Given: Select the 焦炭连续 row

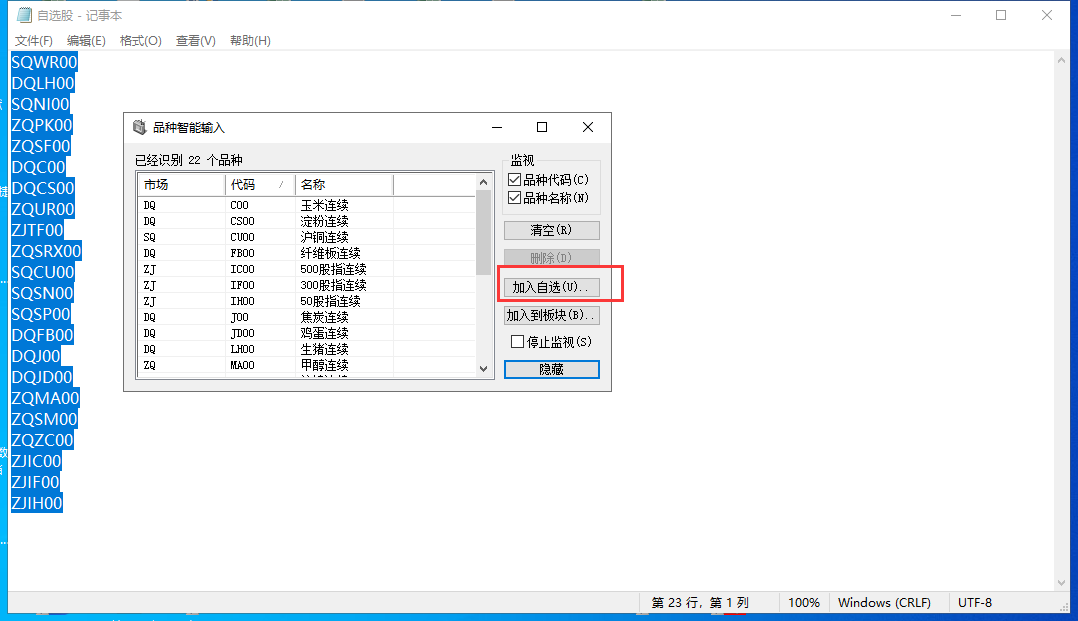Looking at the screenshot, I should [307, 317].
